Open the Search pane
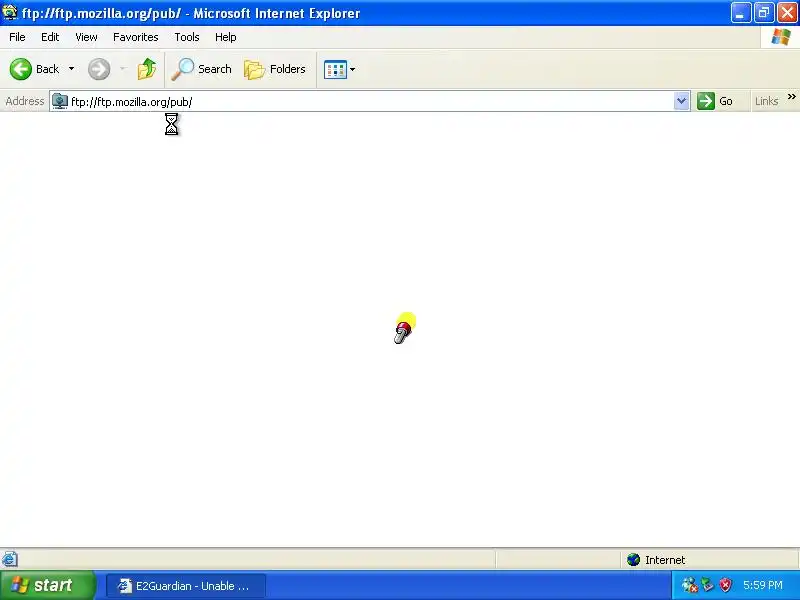 point(202,69)
